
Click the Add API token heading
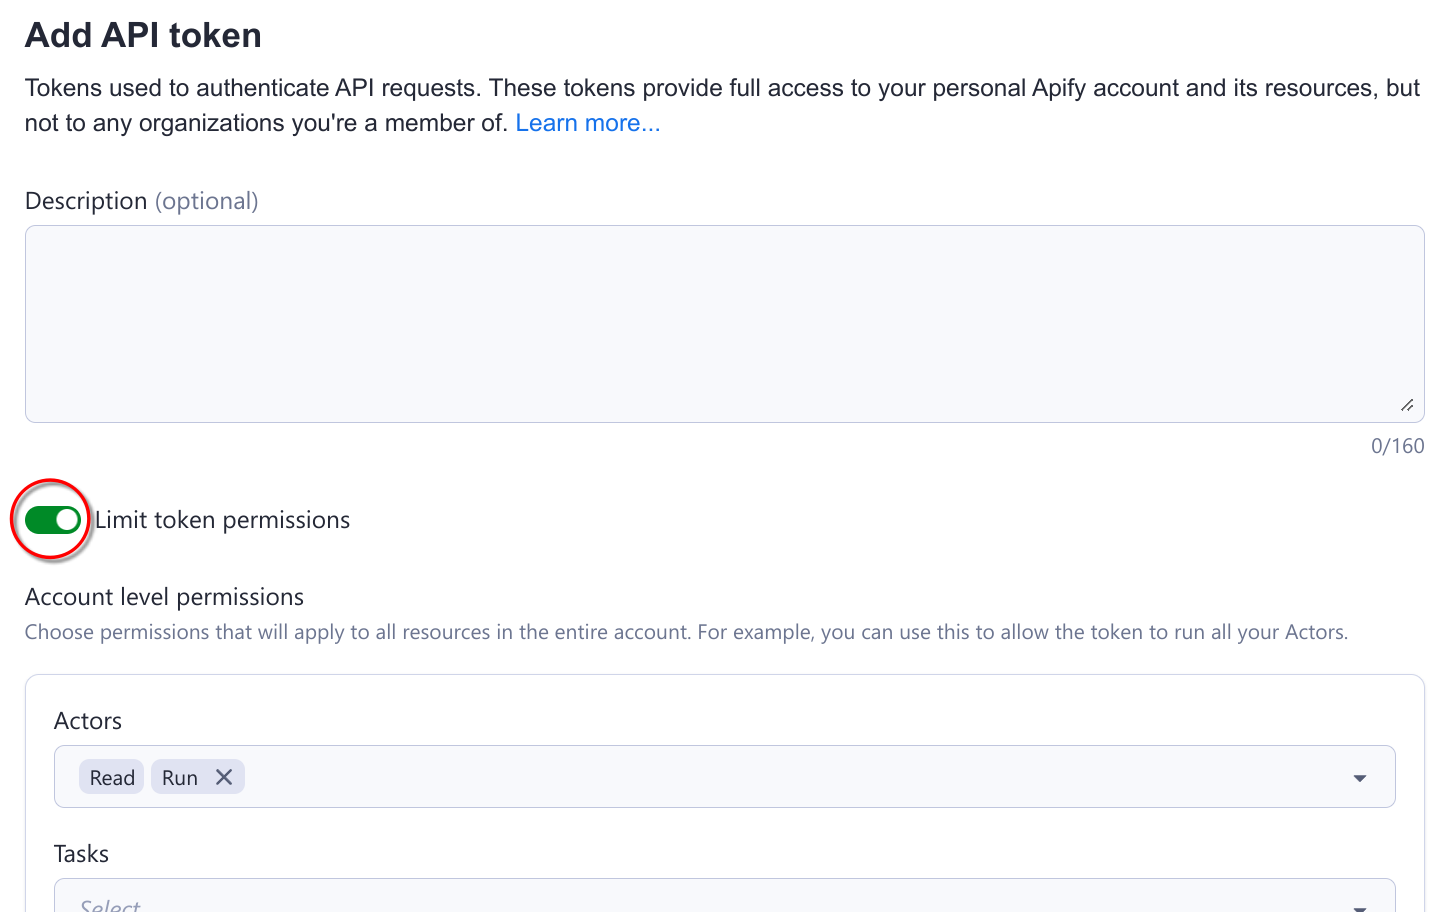pos(143,35)
